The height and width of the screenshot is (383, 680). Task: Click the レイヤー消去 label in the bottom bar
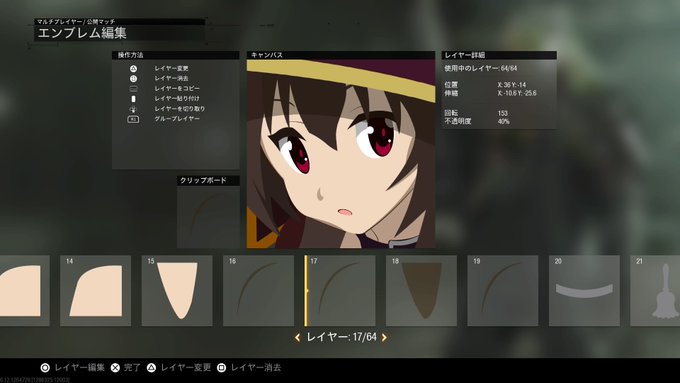point(256,368)
